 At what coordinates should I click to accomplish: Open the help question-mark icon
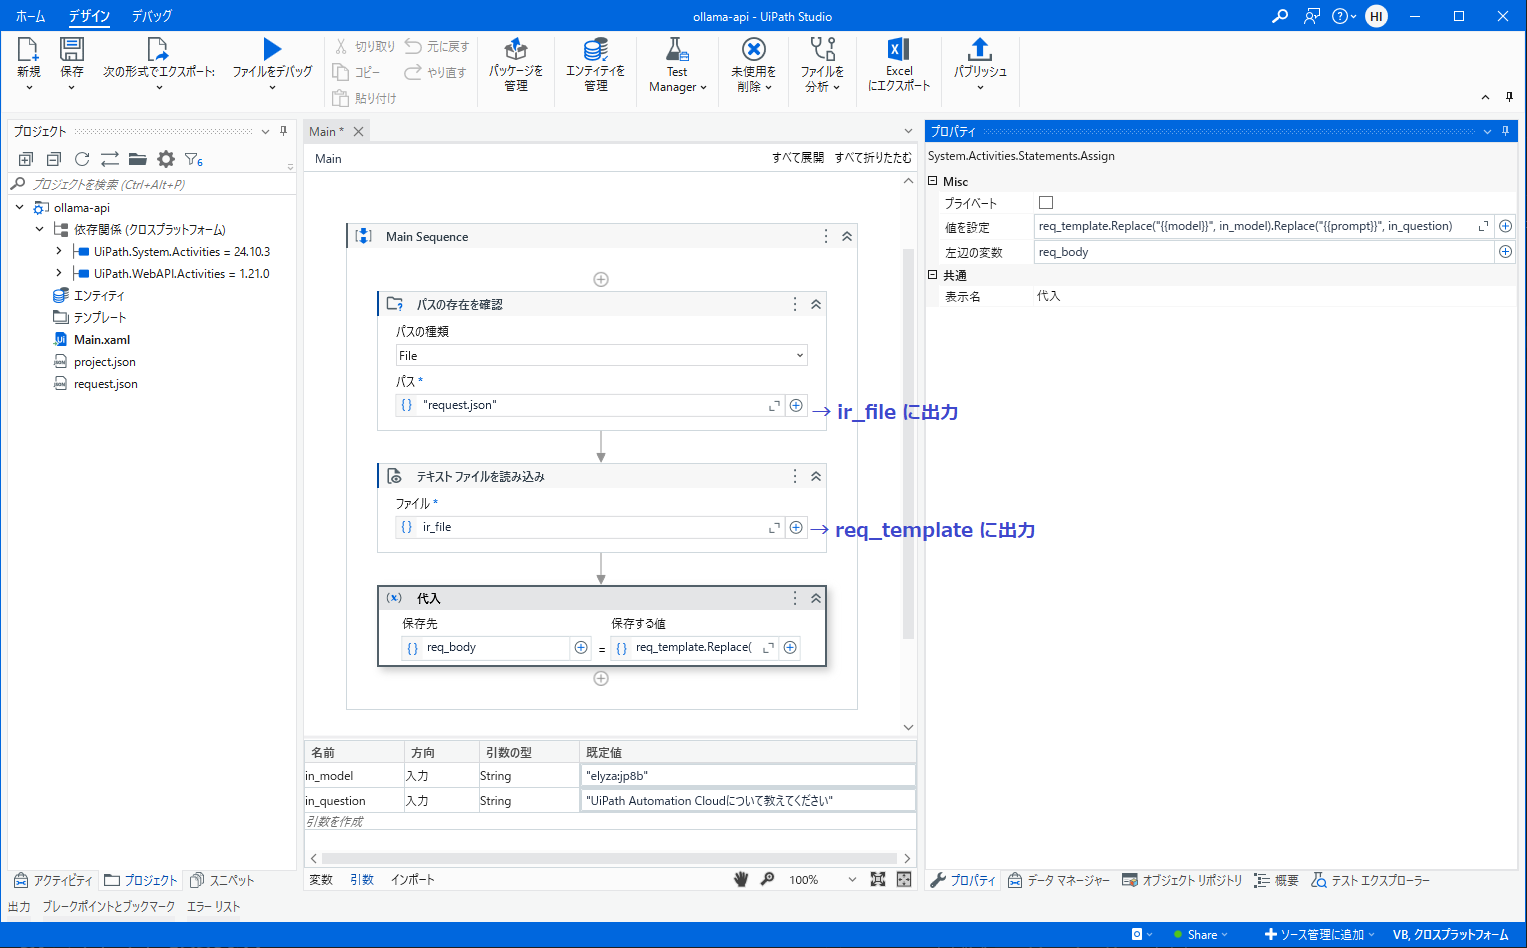(1340, 16)
